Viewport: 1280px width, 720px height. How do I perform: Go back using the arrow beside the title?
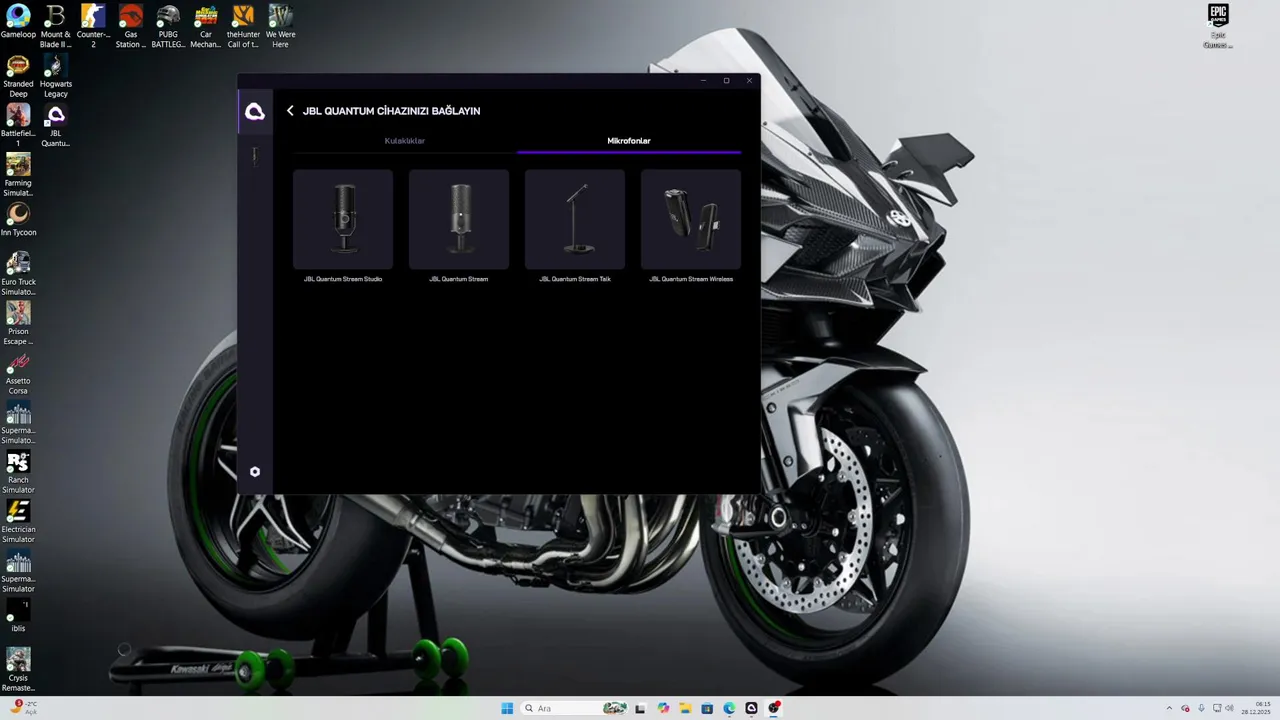(x=290, y=111)
